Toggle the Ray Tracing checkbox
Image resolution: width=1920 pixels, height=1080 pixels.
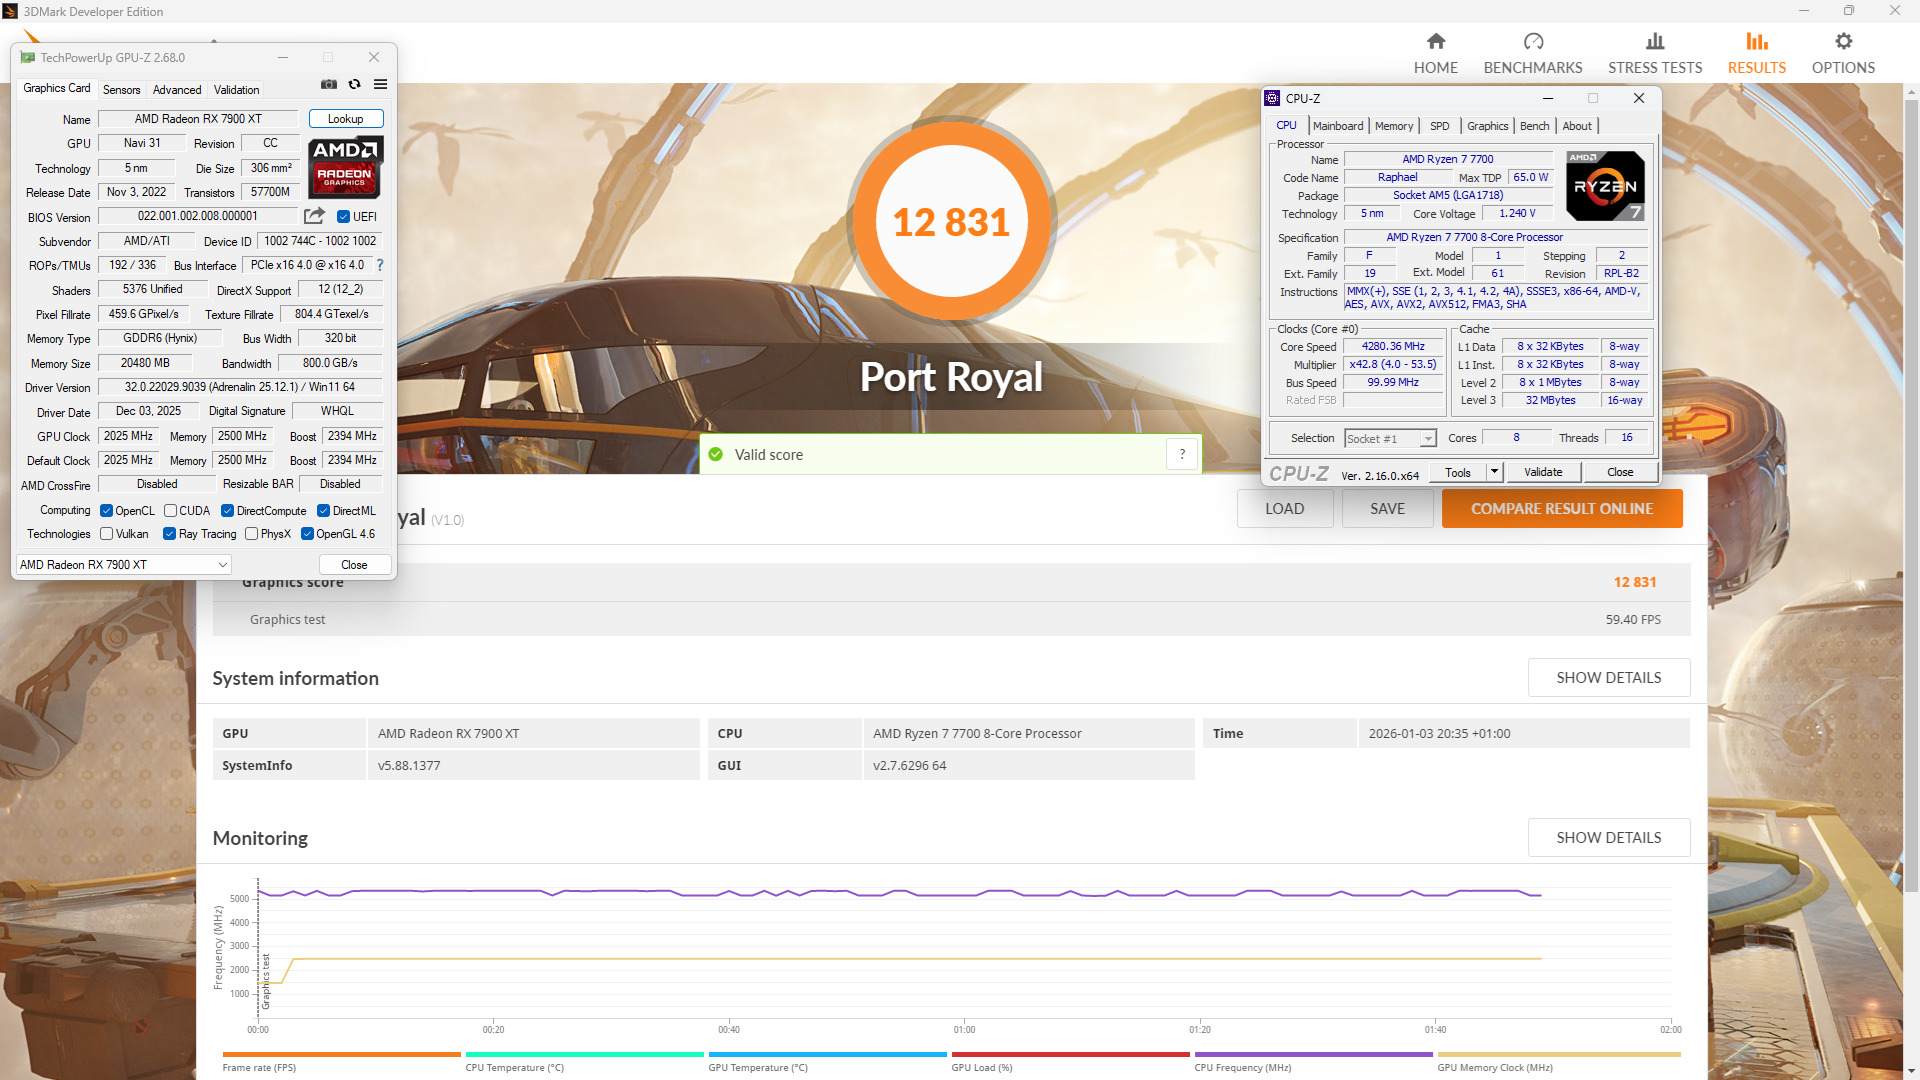click(170, 534)
